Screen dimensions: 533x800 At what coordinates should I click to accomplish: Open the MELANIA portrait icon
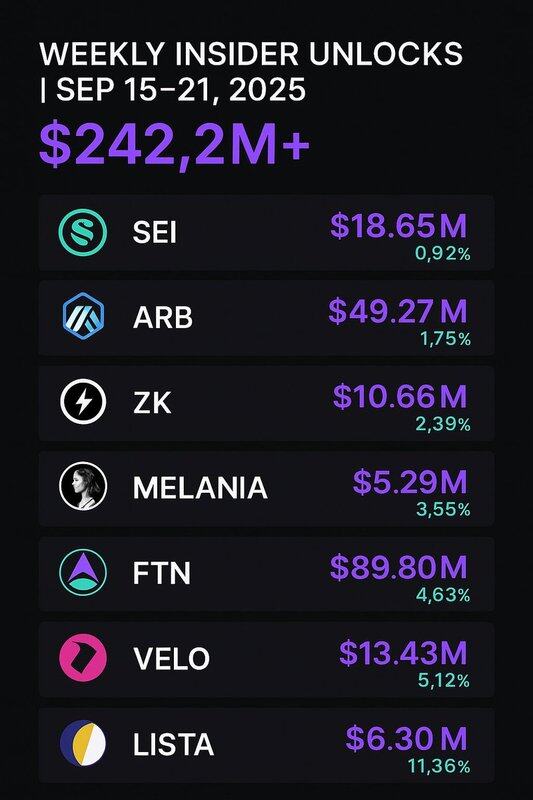(x=83, y=486)
